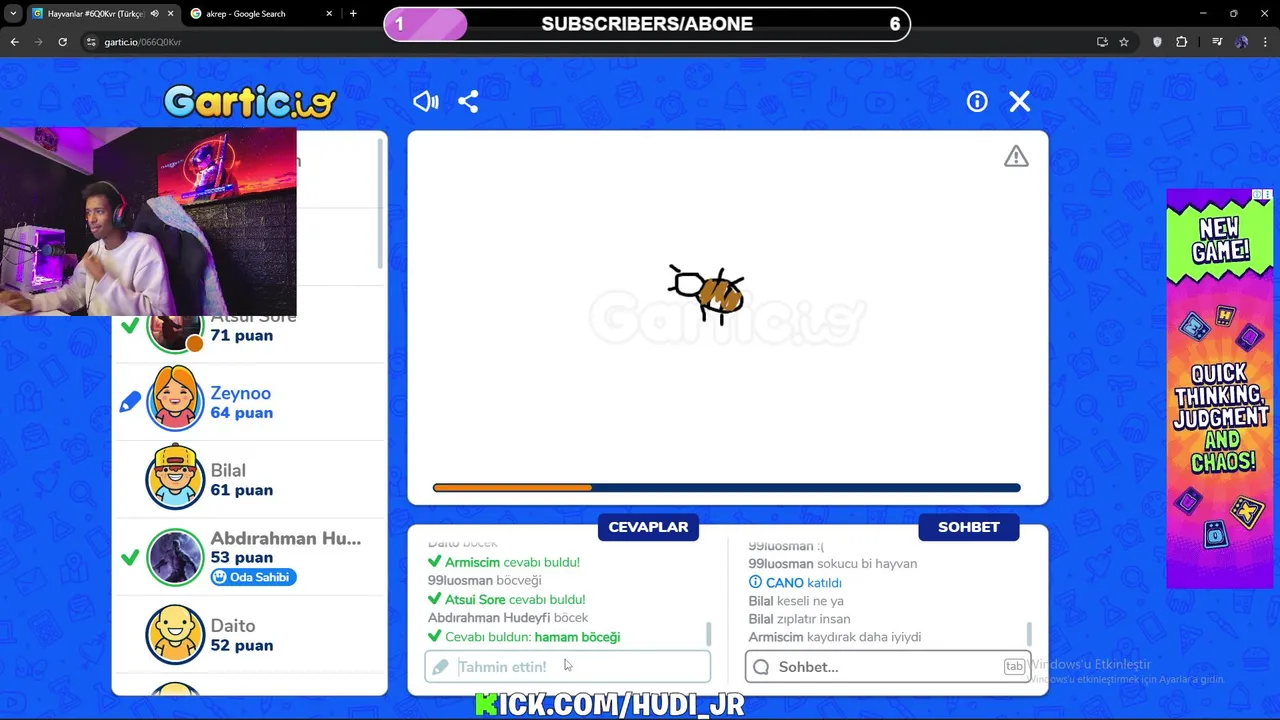Click the pencil icon in the guess field
The width and height of the screenshot is (1280, 720).
pos(441,667)
